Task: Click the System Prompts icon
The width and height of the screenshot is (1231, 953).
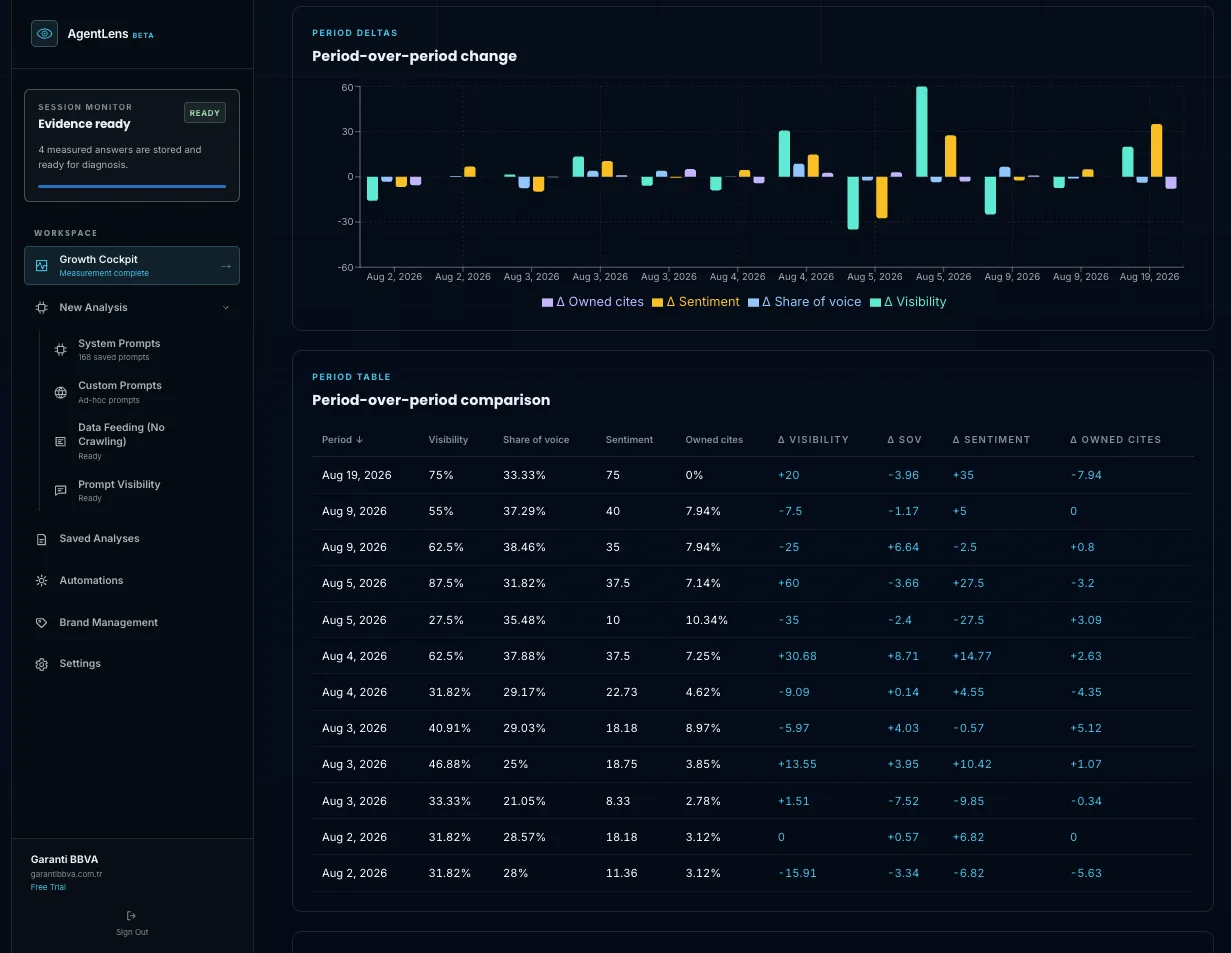Action: [x=61, y=349]
